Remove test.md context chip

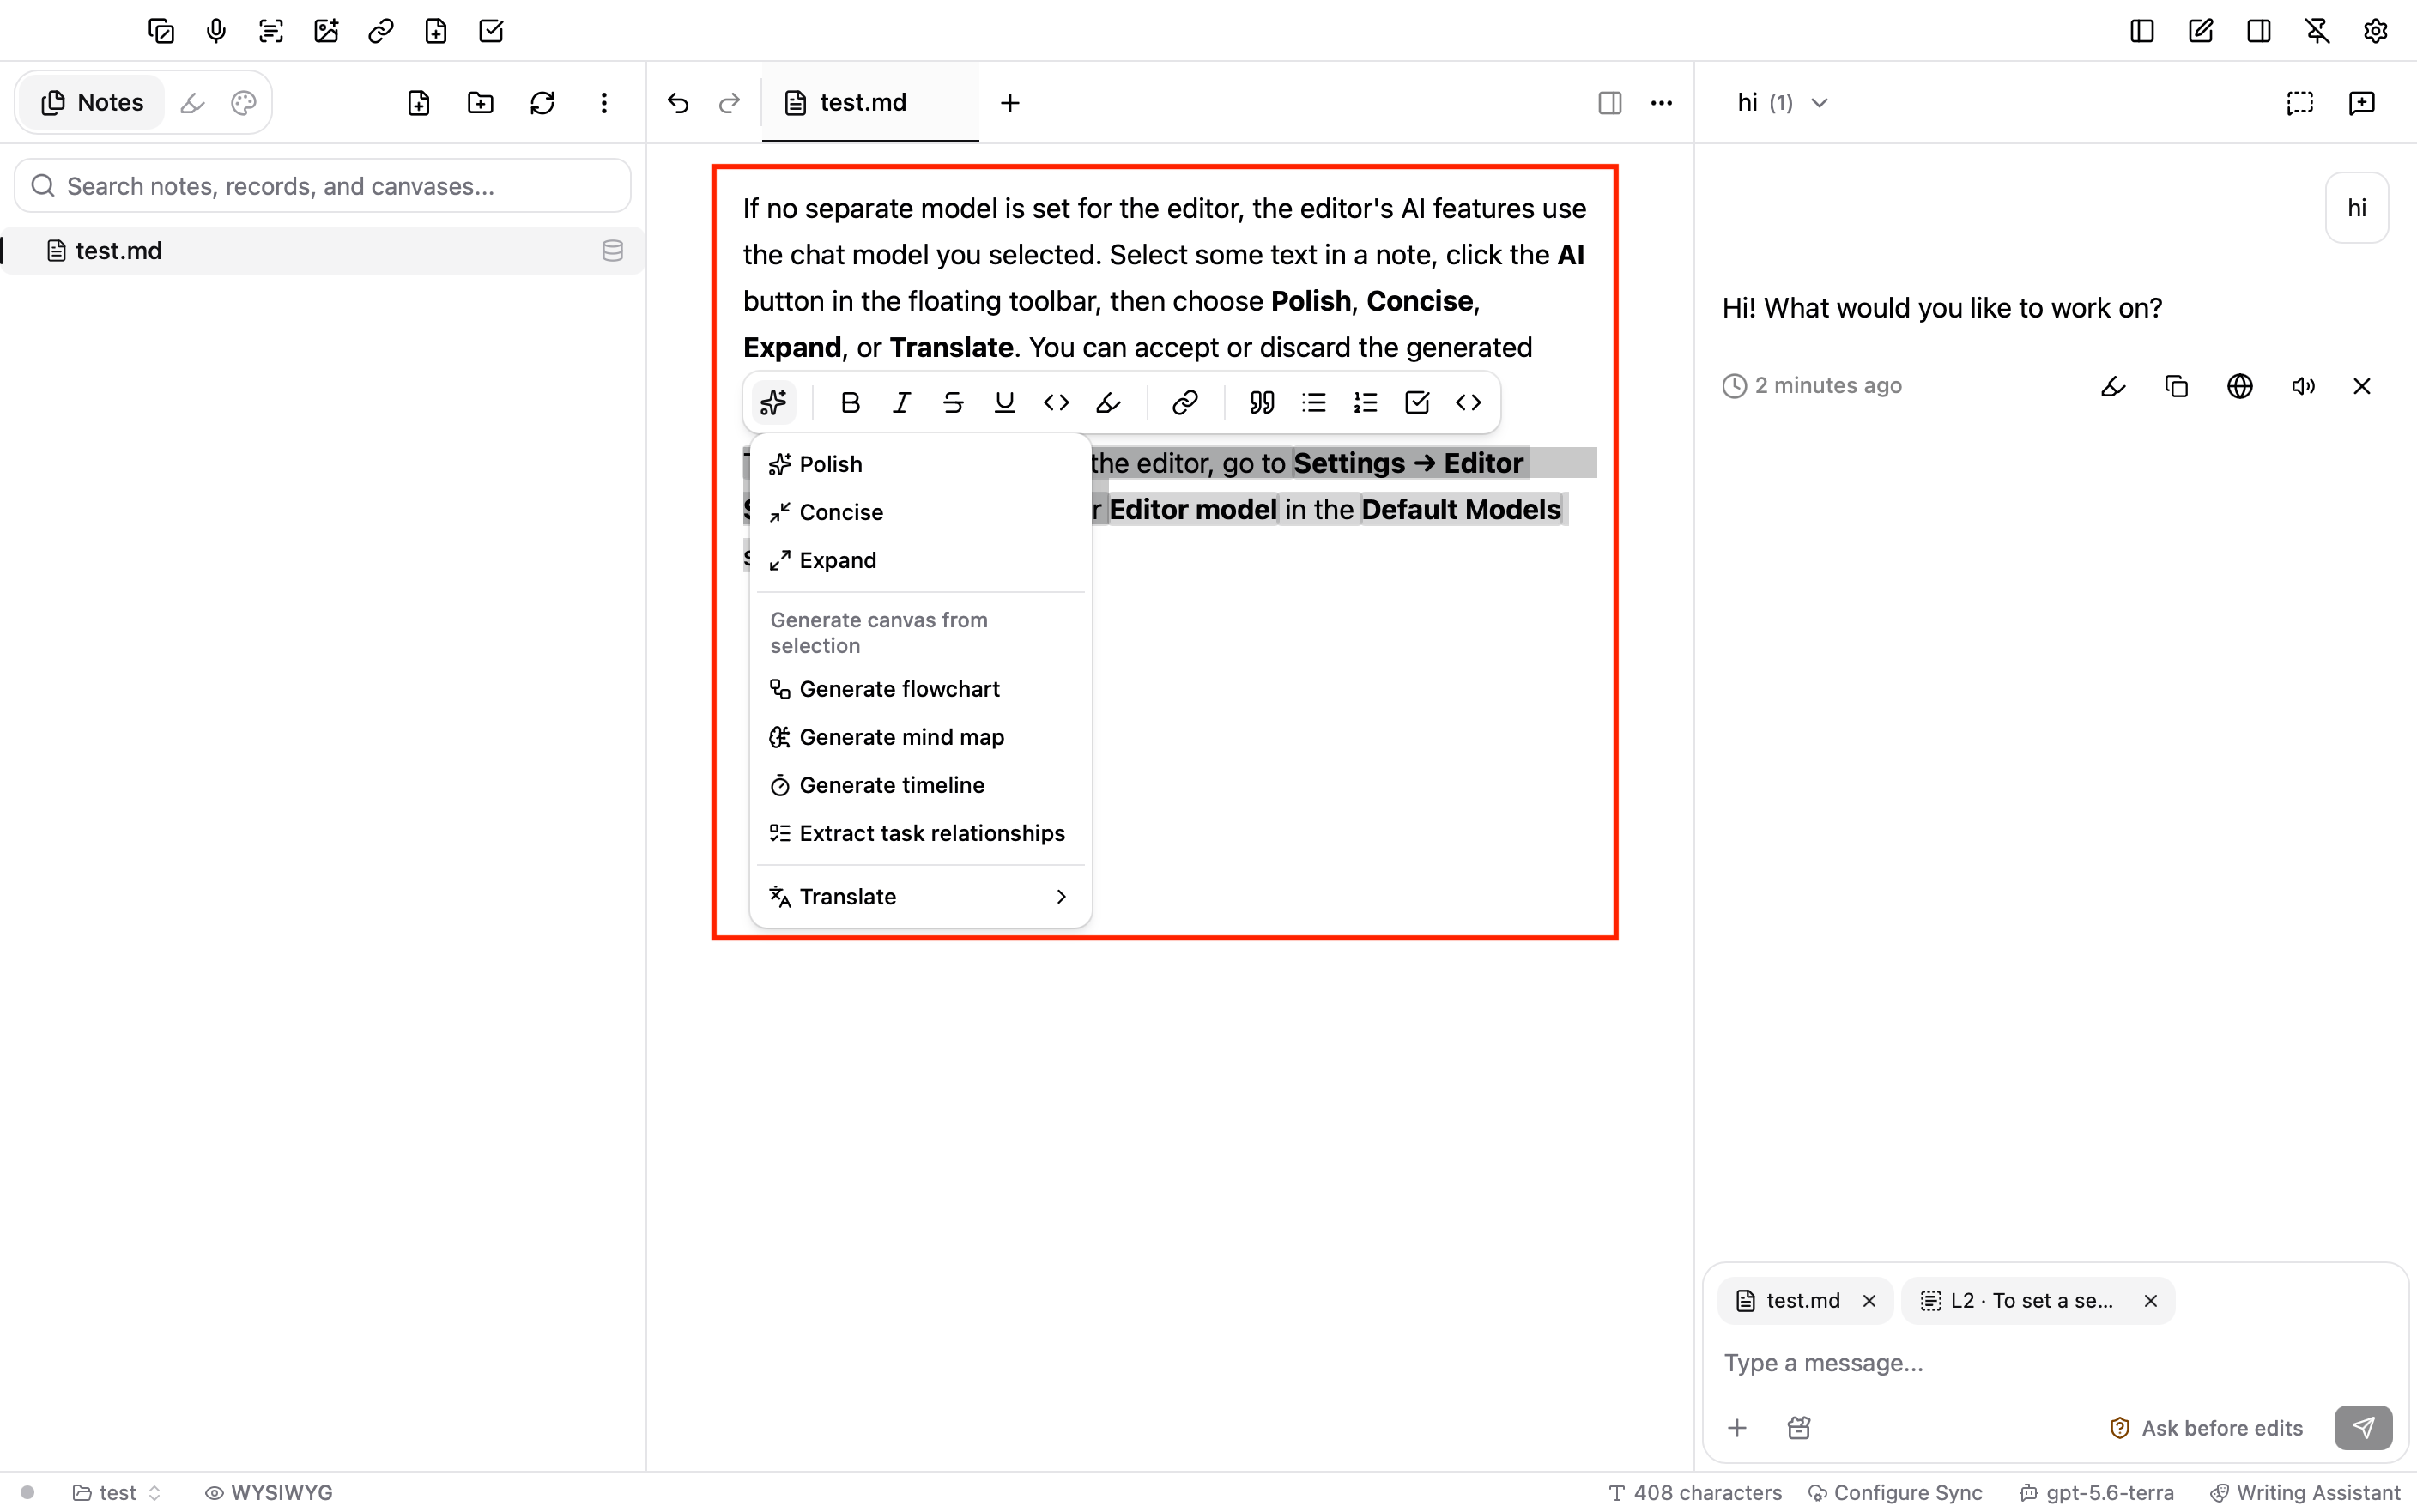point(1869,1300)
